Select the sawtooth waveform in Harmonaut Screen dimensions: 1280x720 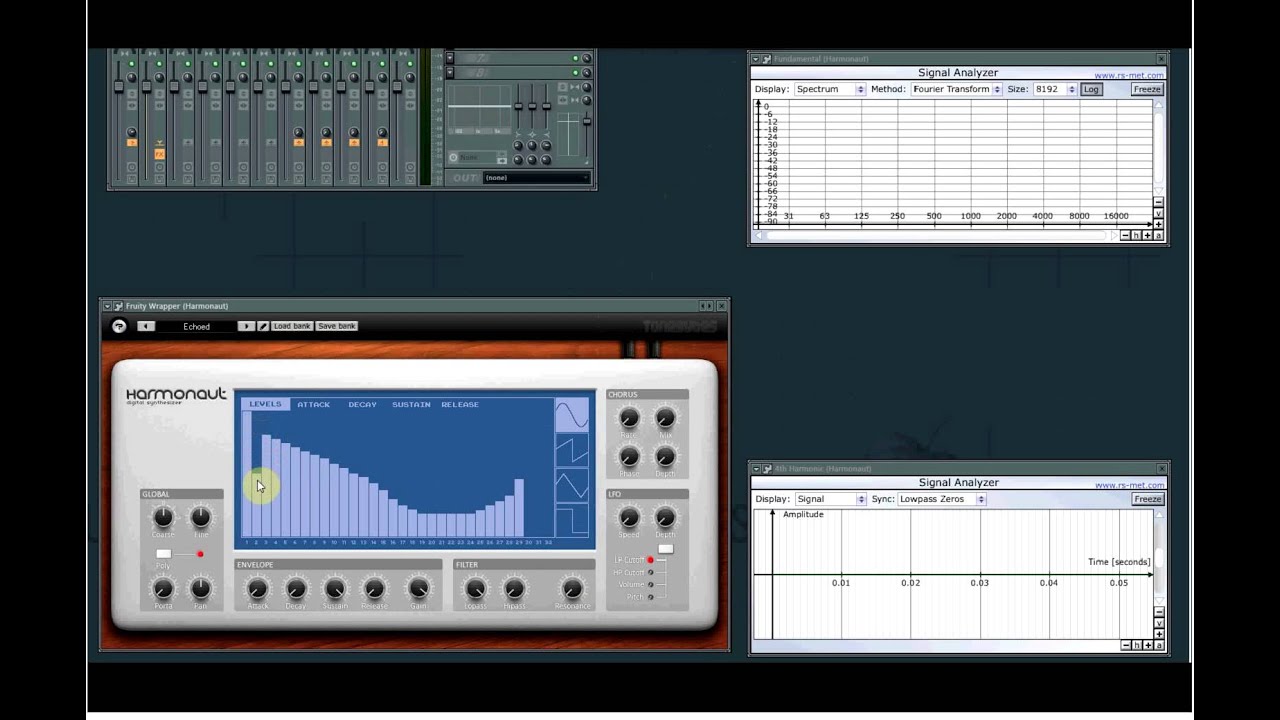[572, 450]
